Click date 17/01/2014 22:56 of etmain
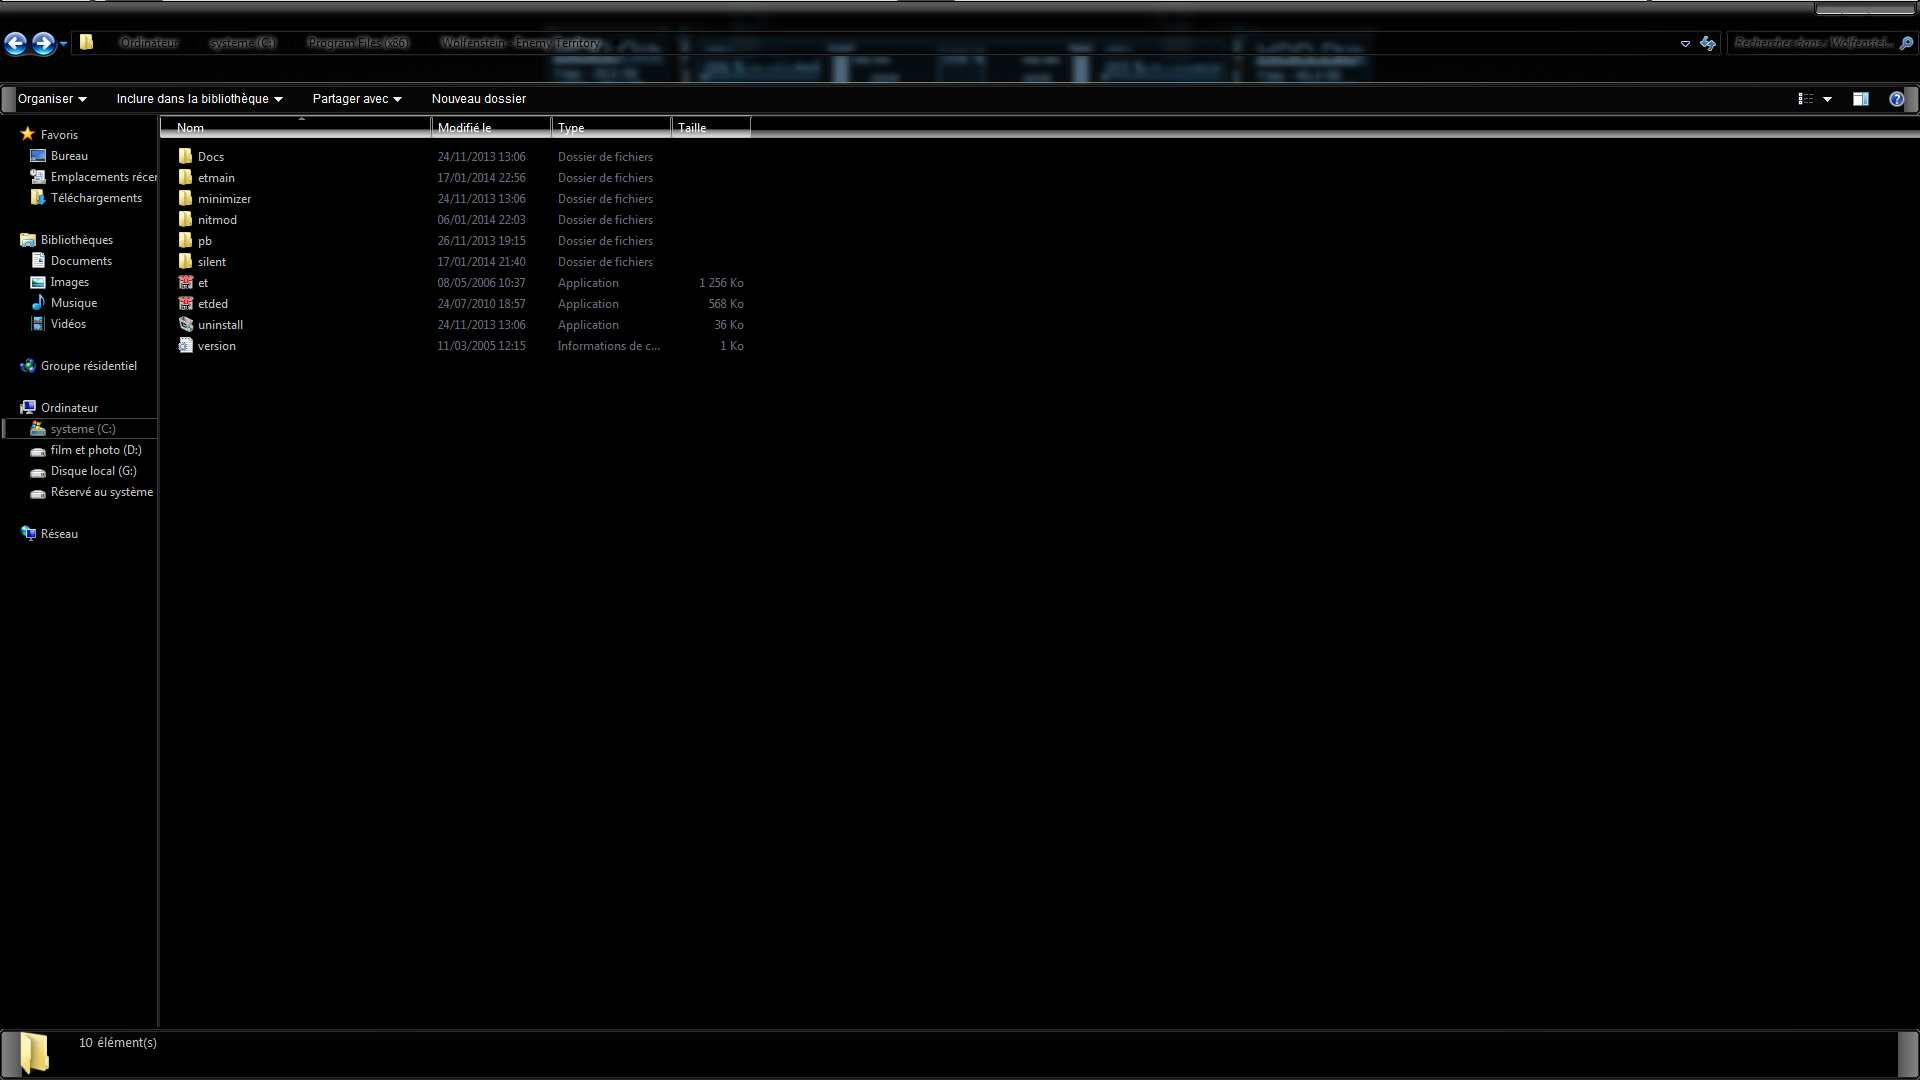The image size is (1920, 1080). click(x=481, y=178)
